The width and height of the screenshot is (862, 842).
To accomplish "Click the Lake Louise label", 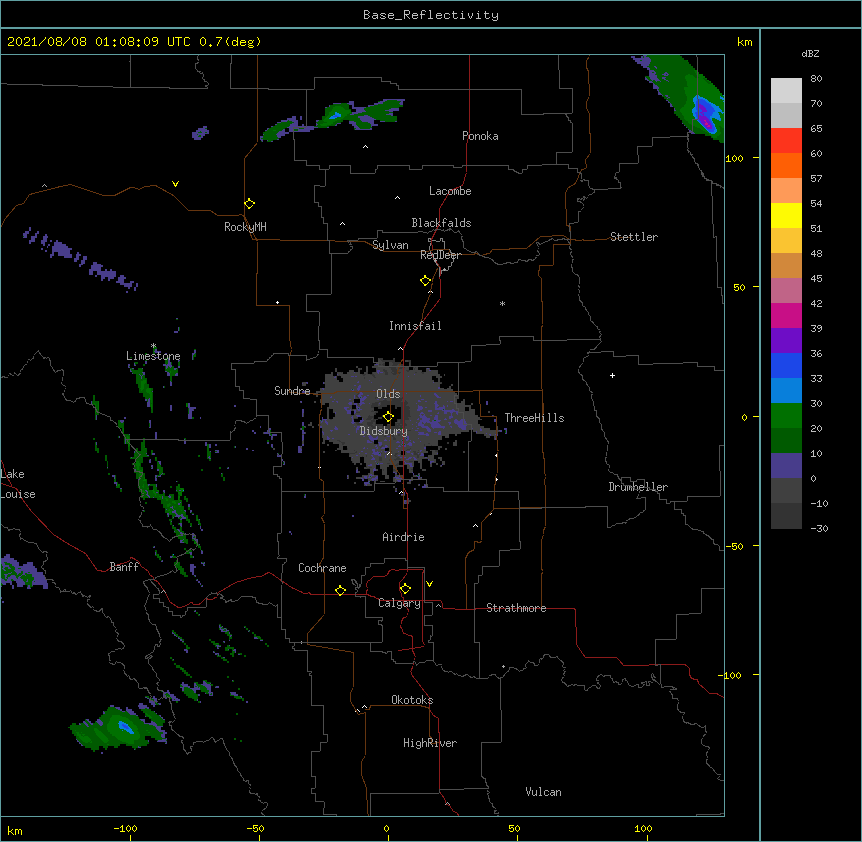I will pos(18,484).
